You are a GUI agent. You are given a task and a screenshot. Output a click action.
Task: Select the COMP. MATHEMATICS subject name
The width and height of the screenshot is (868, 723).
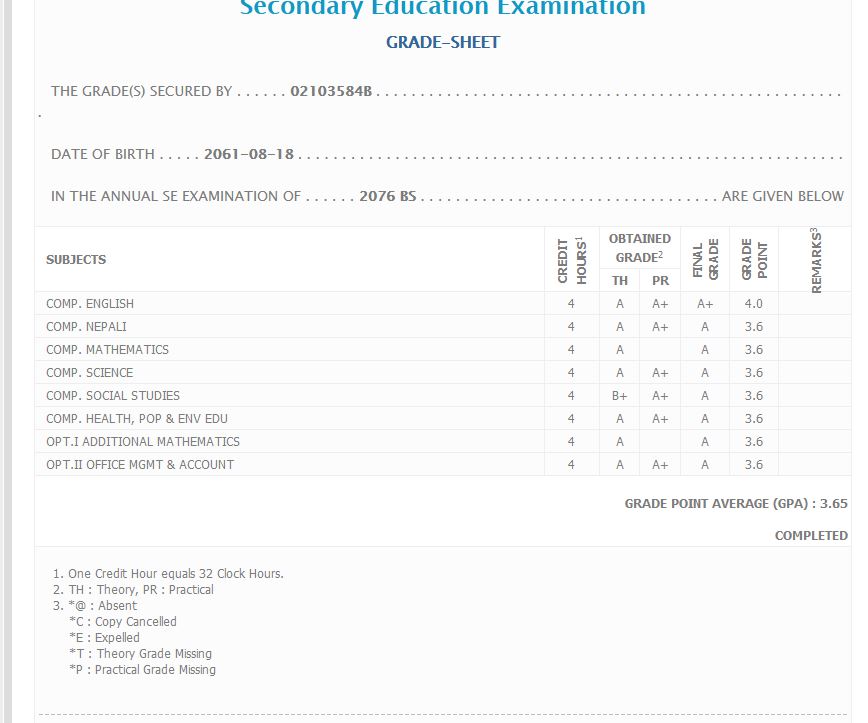(x=107, y=350)
